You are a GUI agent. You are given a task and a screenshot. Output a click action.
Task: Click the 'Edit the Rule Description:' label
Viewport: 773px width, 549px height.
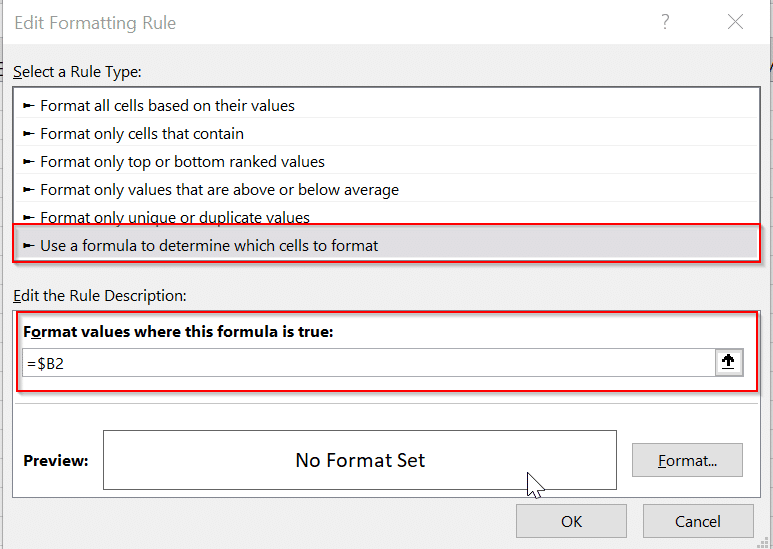pyautogui.click(x=99, y=295)
